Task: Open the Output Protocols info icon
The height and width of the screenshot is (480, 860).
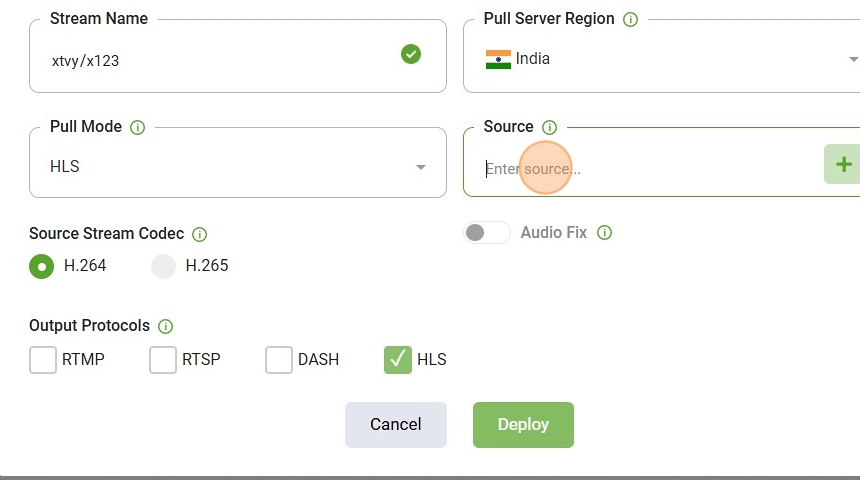Action: (x=165, y=326)
